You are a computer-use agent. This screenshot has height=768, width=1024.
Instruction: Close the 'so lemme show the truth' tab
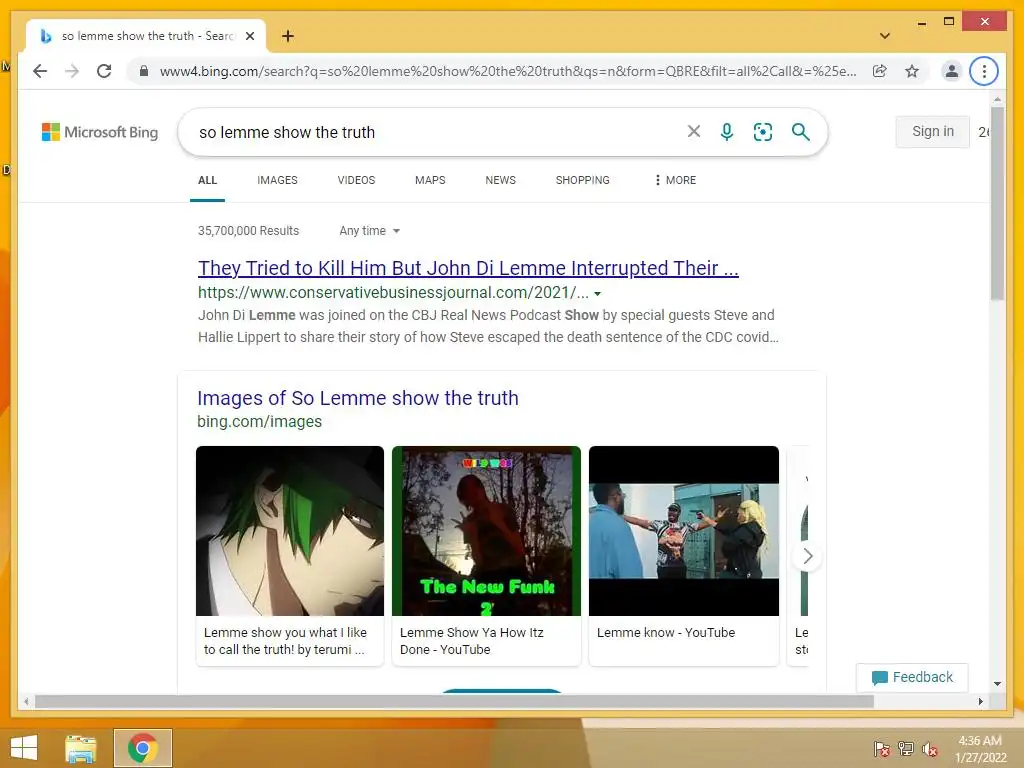[250, 36]
